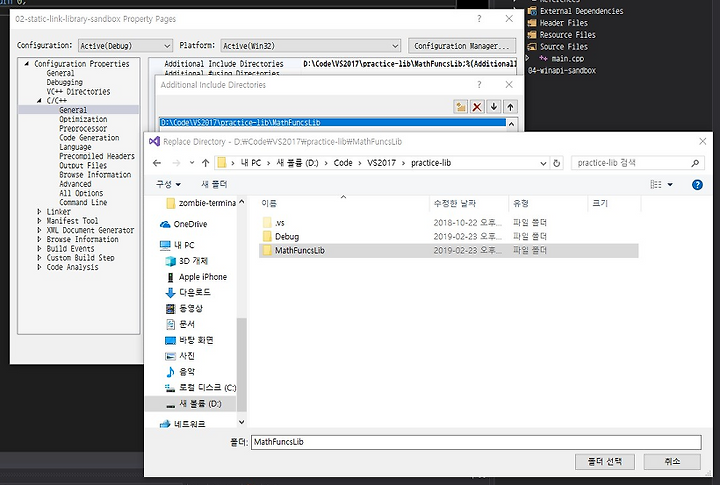The height and width of the screenshot is (485, 720).
Task: Open the 구성 menu dropdown
Action: tap(169, 185)
